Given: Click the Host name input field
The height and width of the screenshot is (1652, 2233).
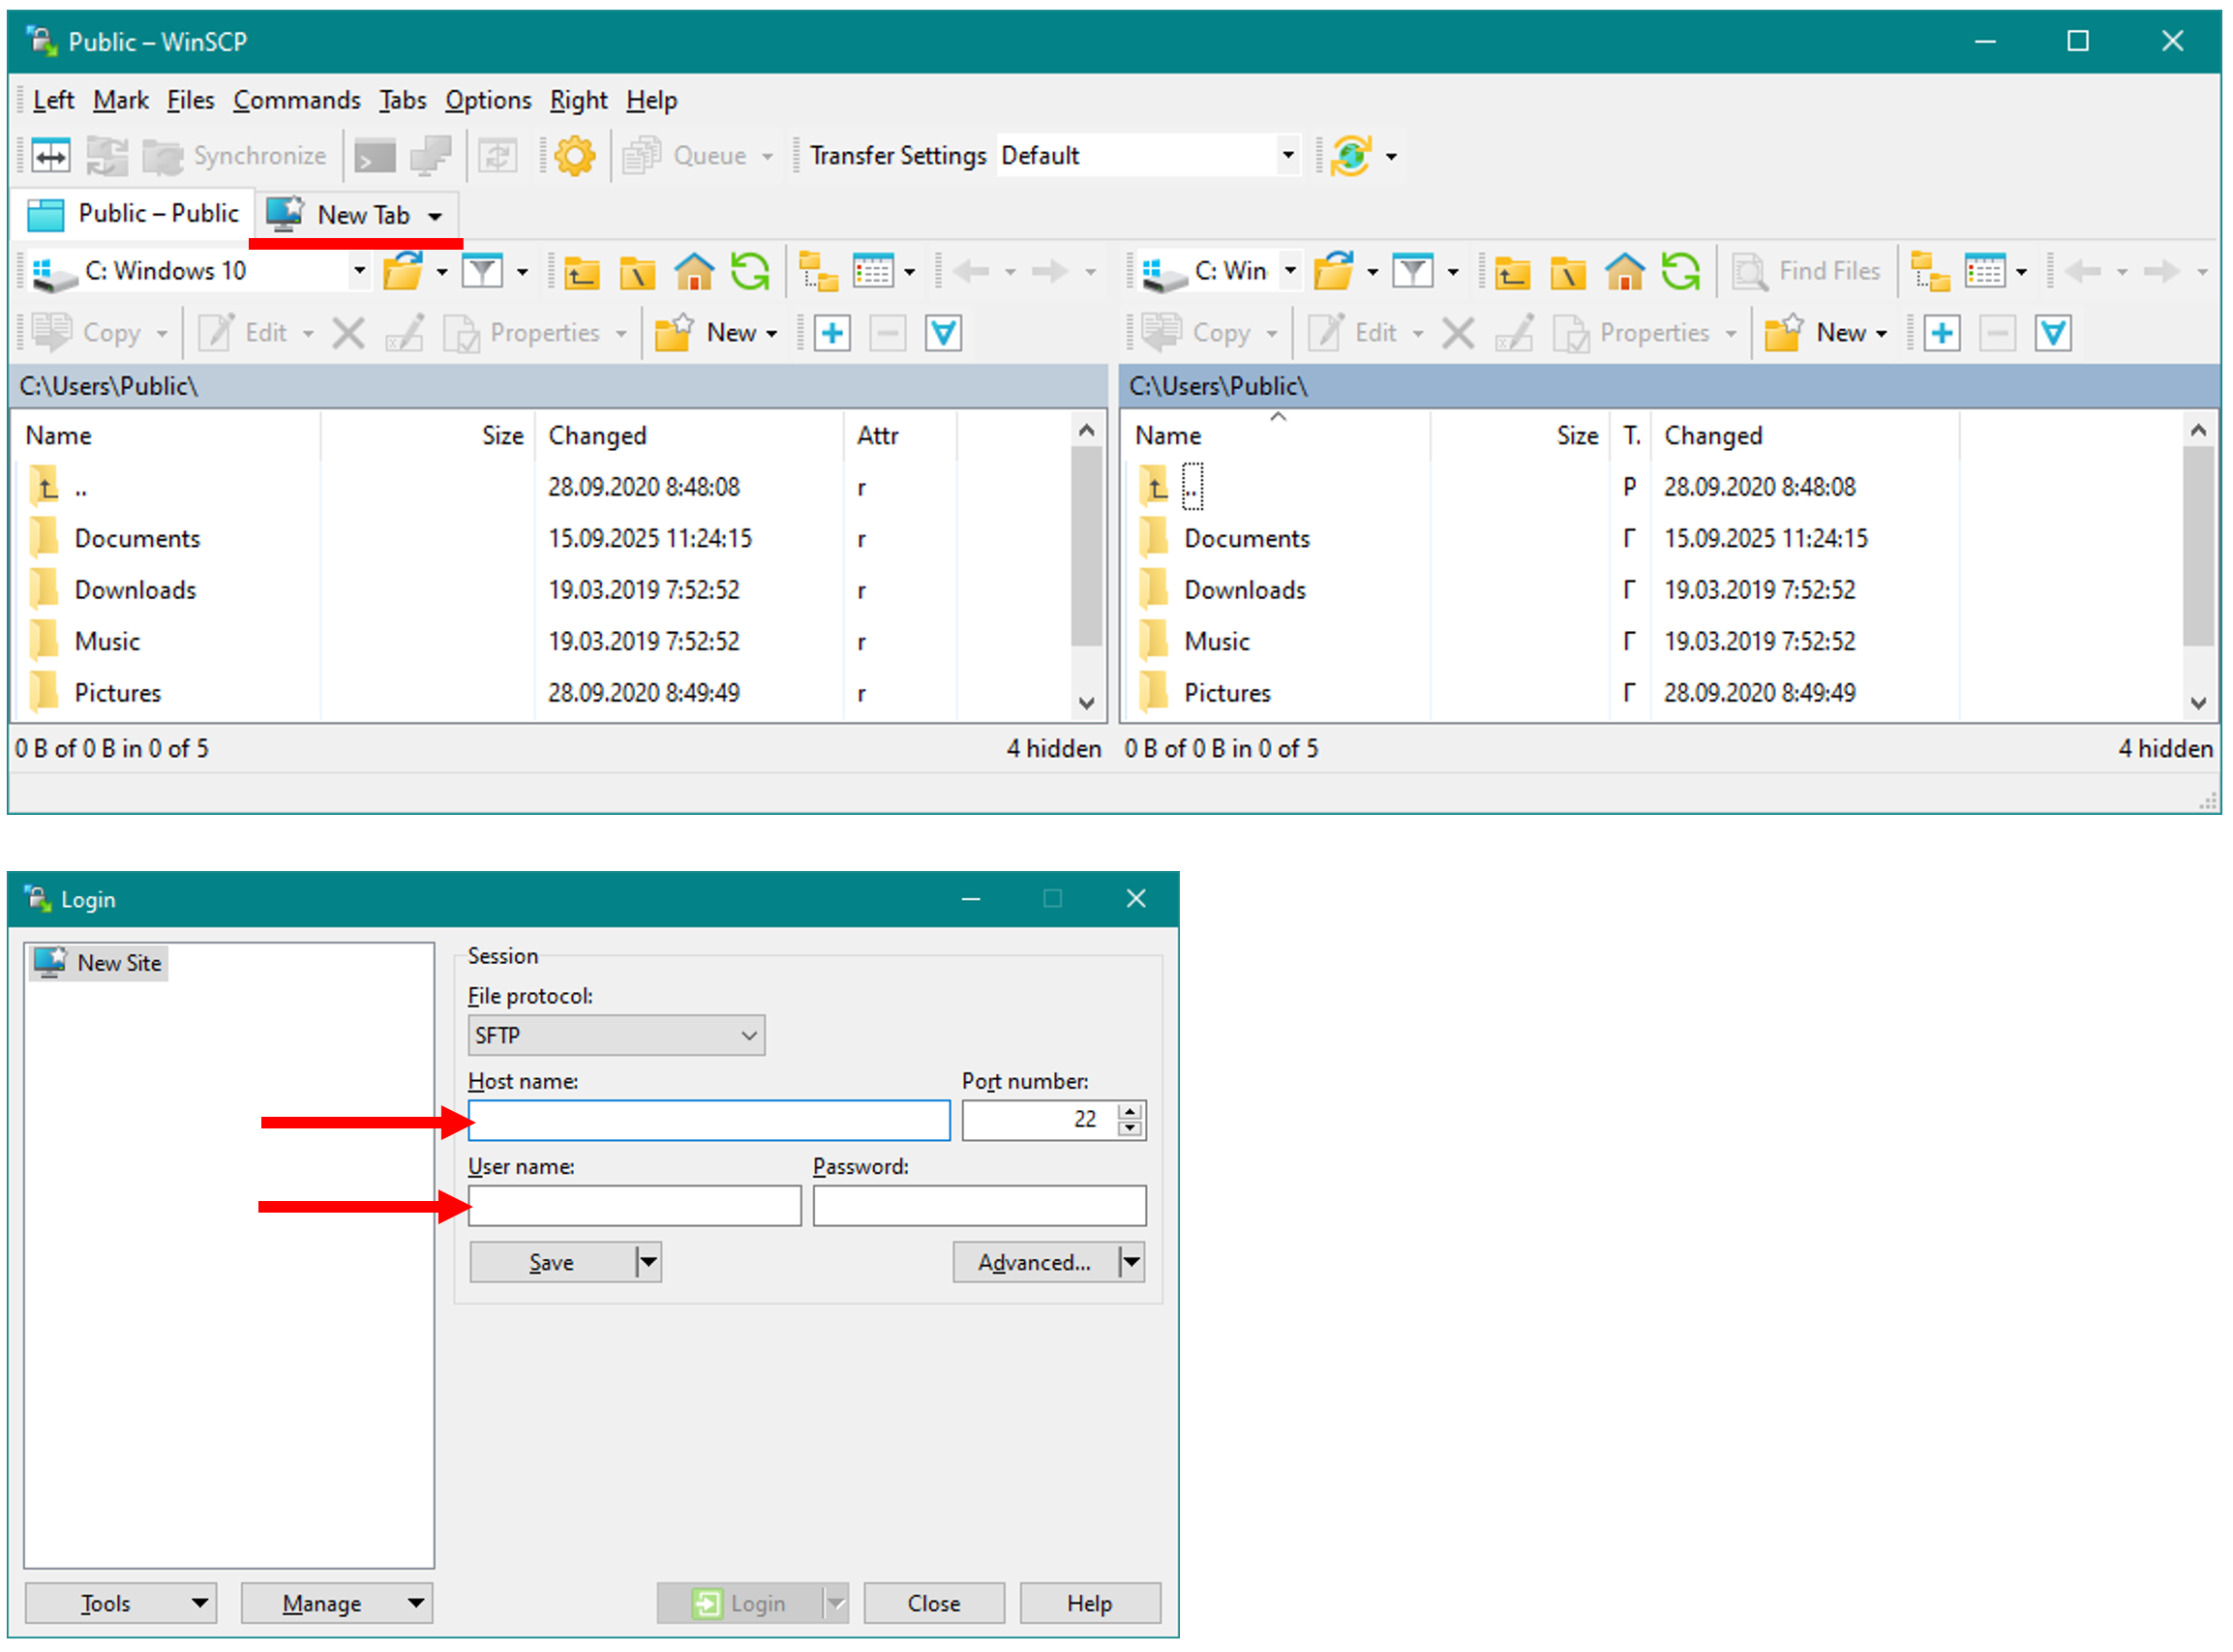Looking at the screenshot, I should pos(708,1121).
